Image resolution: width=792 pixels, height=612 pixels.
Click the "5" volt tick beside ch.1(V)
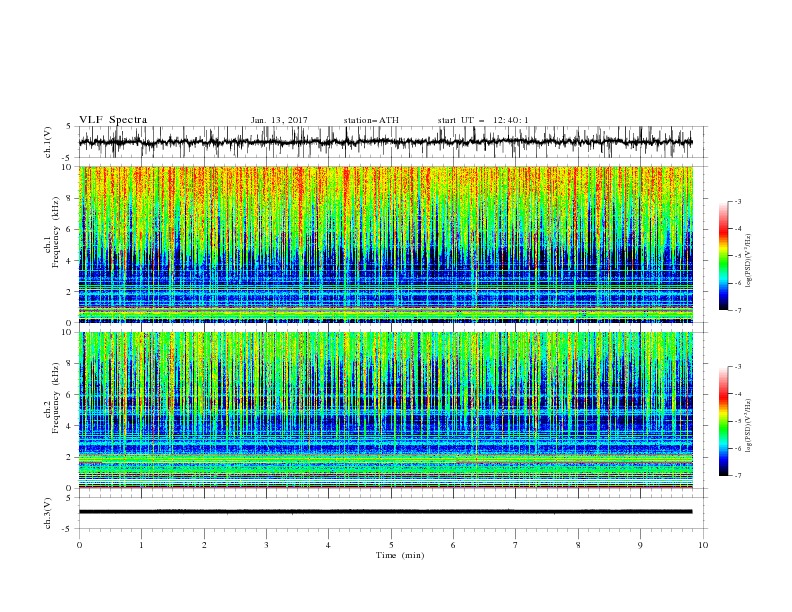[69, 127]
